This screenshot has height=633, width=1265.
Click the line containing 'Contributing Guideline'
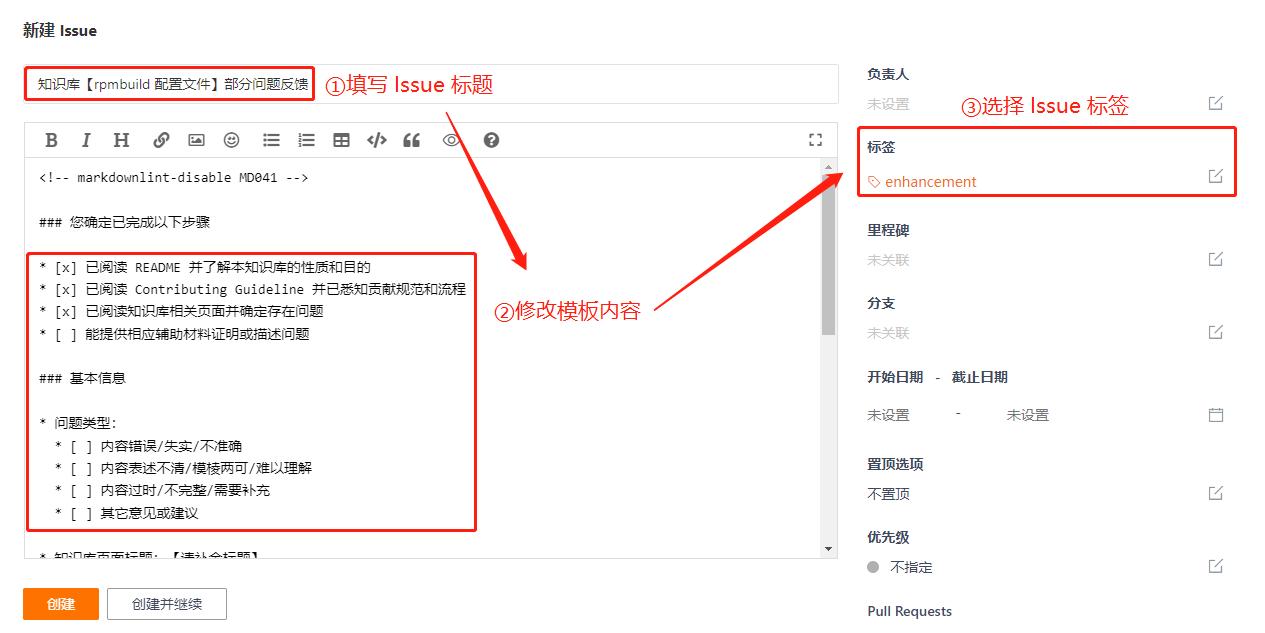(x=253, y=289)
